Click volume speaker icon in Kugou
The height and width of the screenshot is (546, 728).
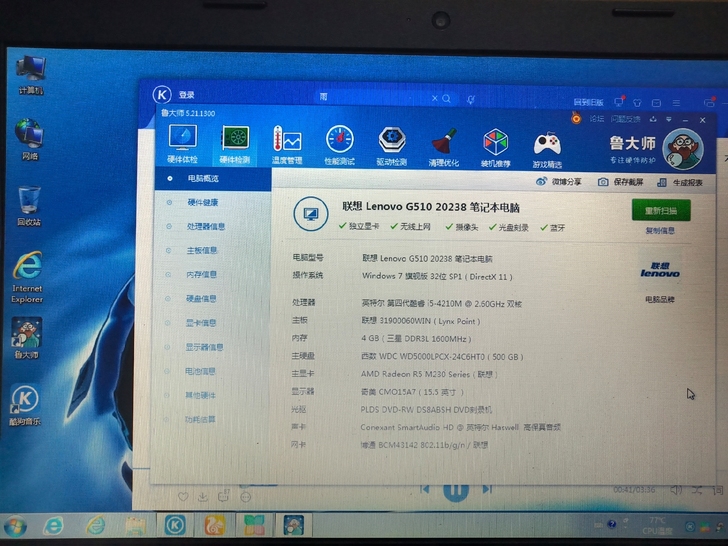click(x=676, y=490)
